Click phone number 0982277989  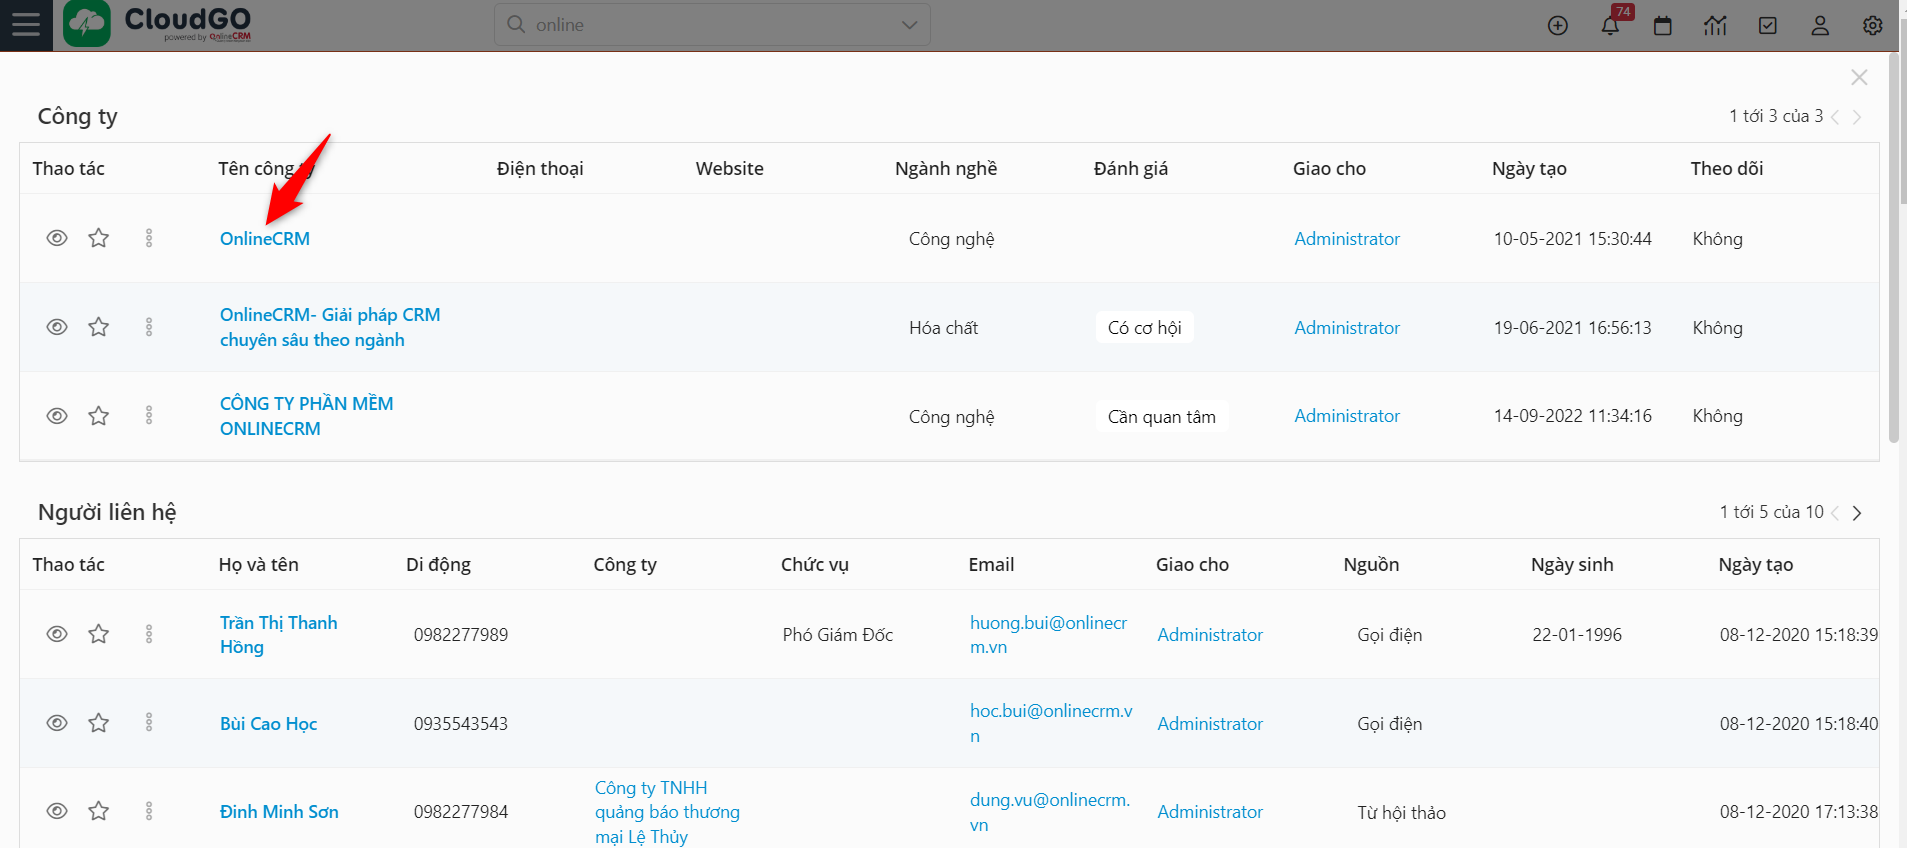[x=461, y=635]
